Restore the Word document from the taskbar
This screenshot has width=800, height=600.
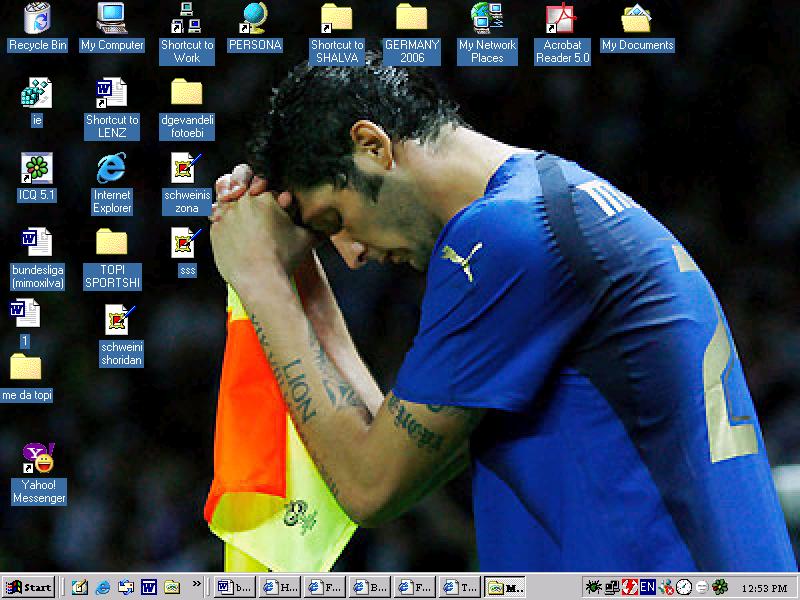click(x=235, y=587)
